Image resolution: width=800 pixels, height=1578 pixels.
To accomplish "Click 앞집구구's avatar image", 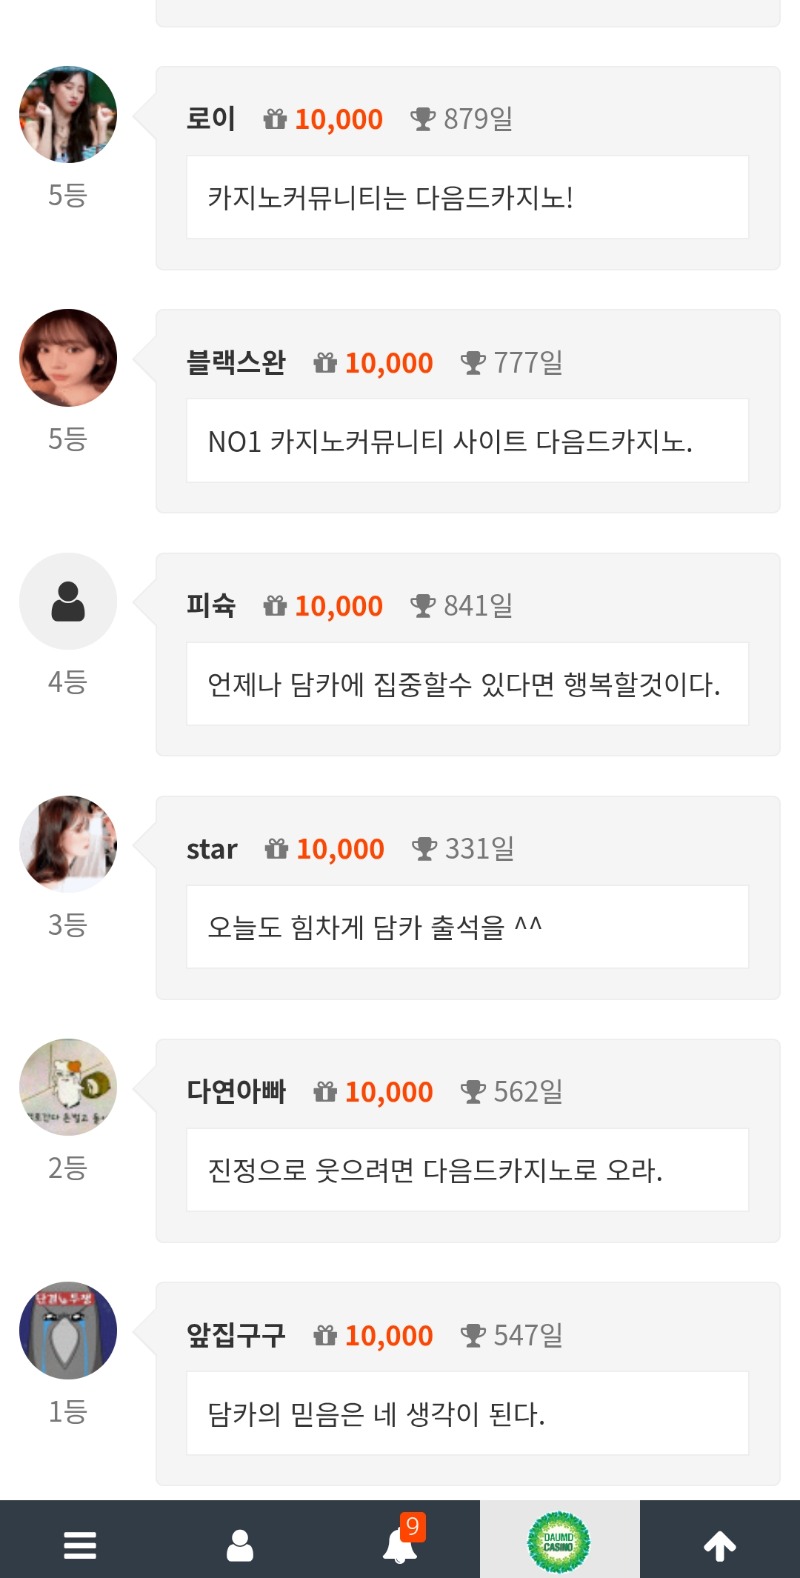I will (x=68, y=1330).
